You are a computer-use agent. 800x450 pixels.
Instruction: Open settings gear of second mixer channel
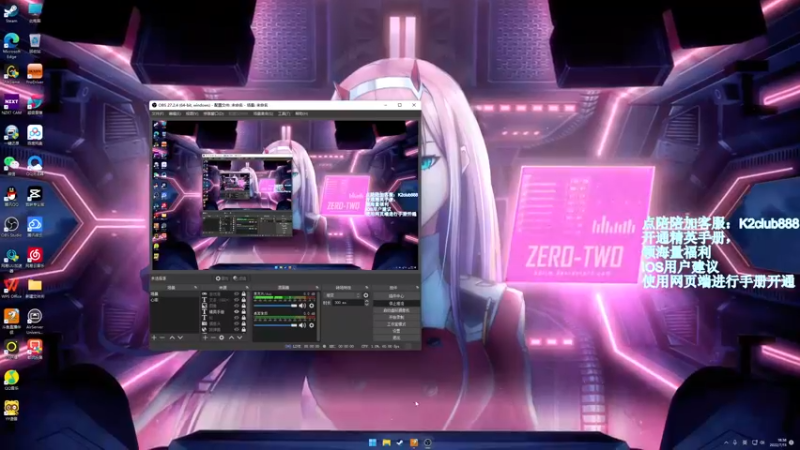[311, 325]
